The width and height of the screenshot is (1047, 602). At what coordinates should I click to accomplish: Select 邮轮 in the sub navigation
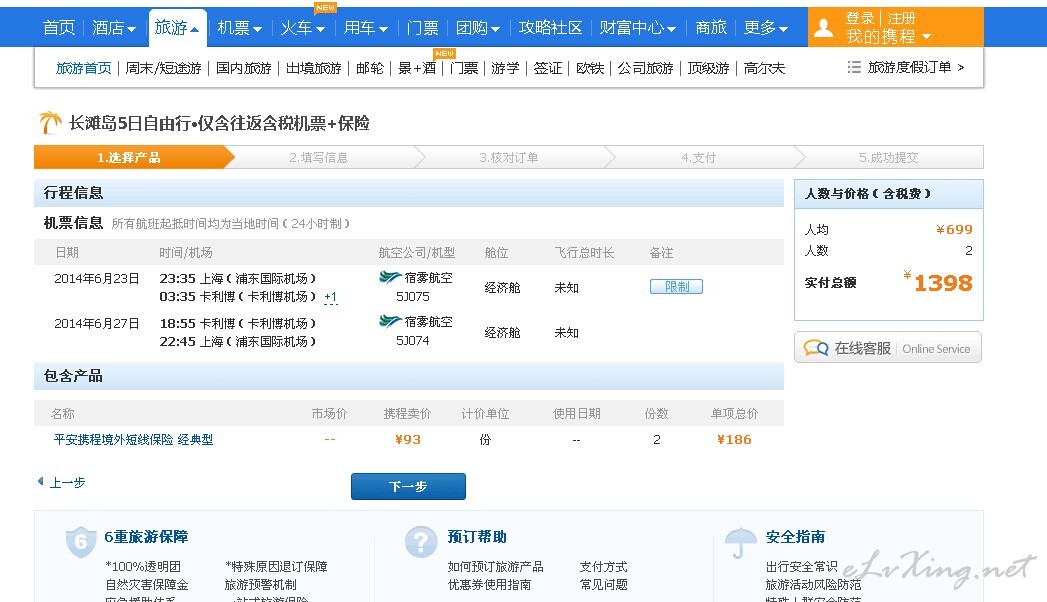pyautogui.click(x=370, y=67)
